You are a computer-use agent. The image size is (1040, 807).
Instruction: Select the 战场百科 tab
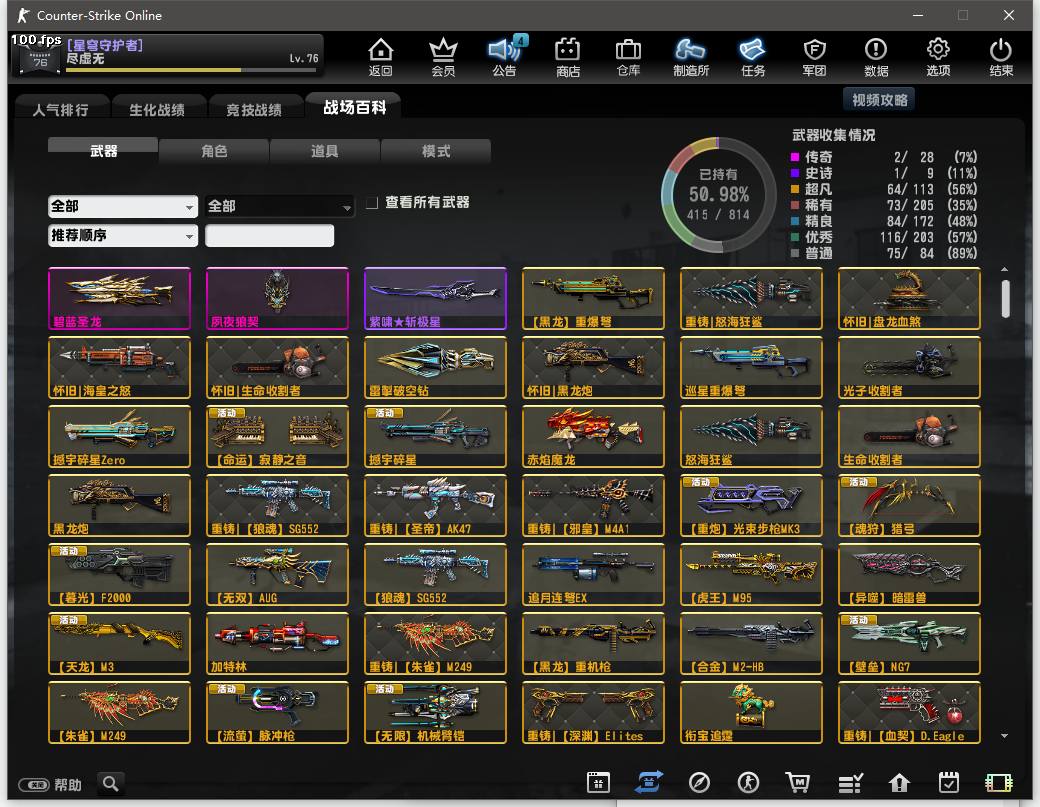click(x=354, y=107)
